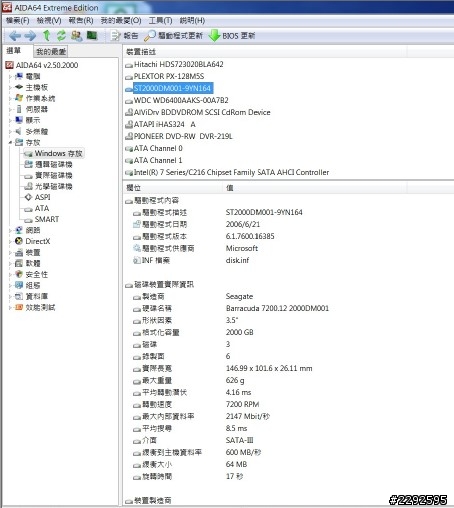Click the Up arrow toolbar icon
This screenshot has height=508, width=454.
point(46,35)
